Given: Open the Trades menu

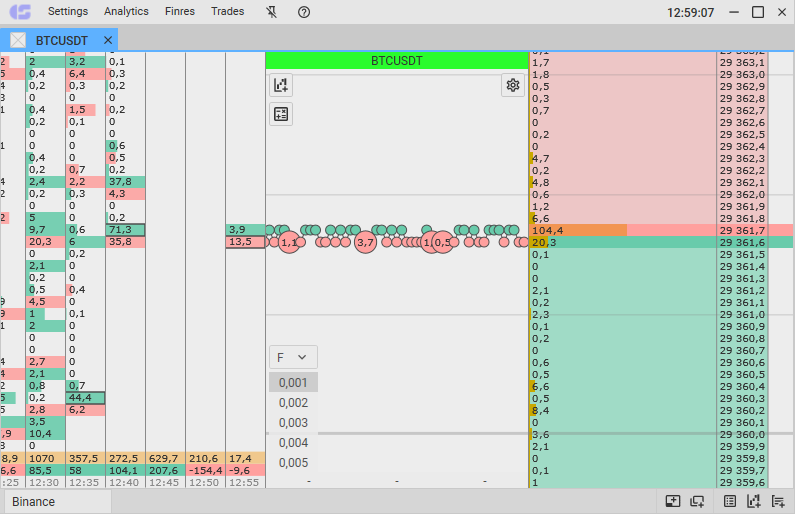Looking at the screenshot, I should (x=227, y=12).
